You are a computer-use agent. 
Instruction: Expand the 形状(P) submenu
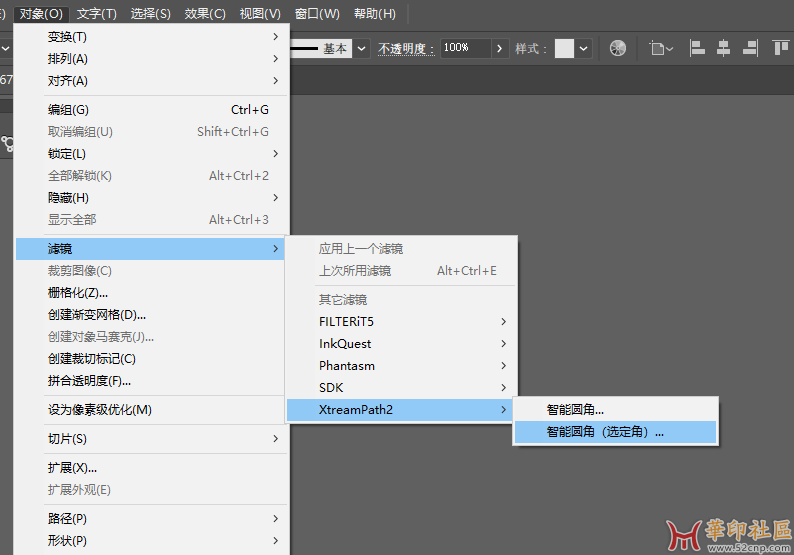150,541
